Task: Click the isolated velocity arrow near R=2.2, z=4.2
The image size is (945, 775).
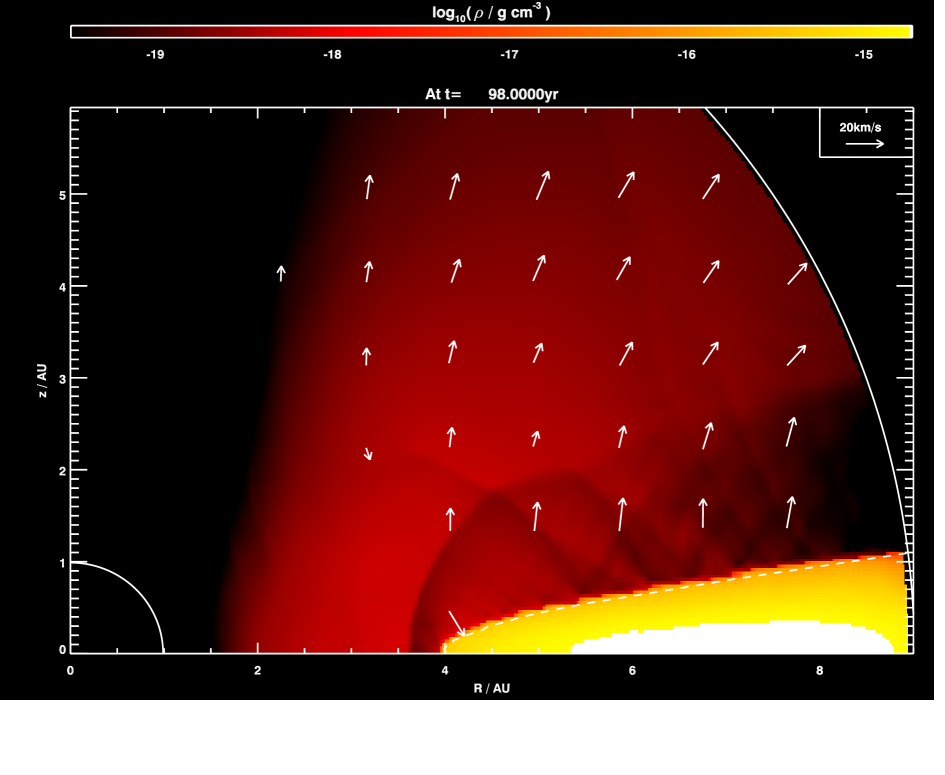Action: 281,273
